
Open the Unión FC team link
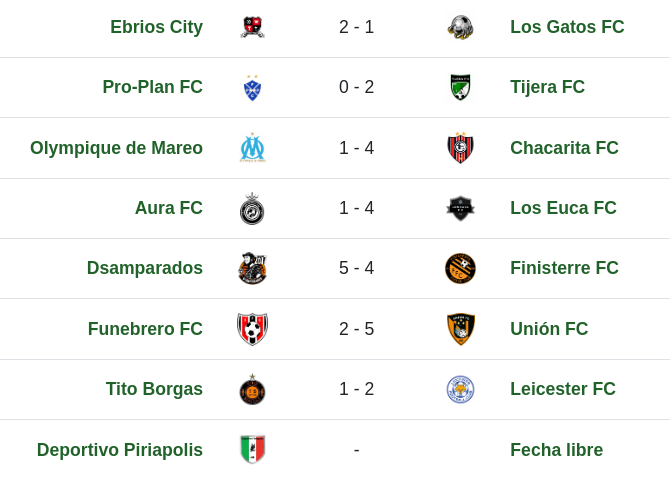tap(549, 329)
